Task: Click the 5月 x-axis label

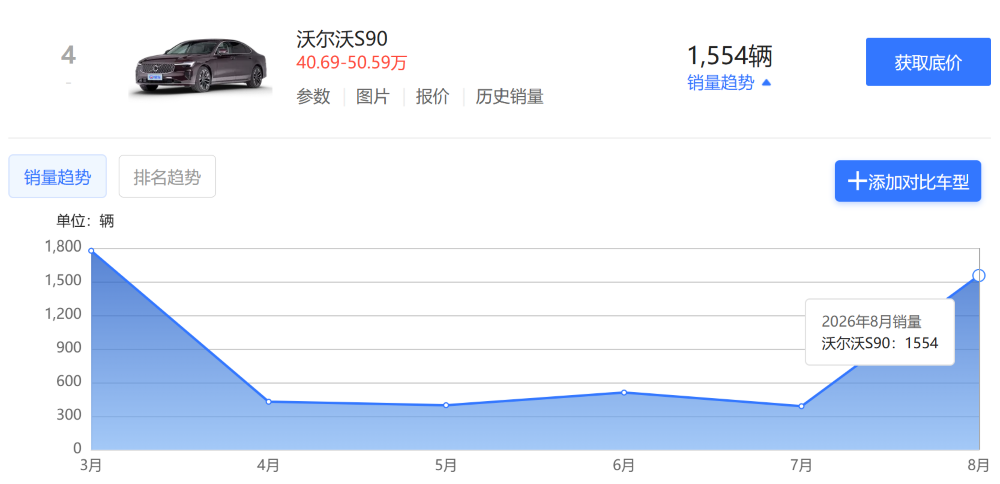Action: point(446,466)
